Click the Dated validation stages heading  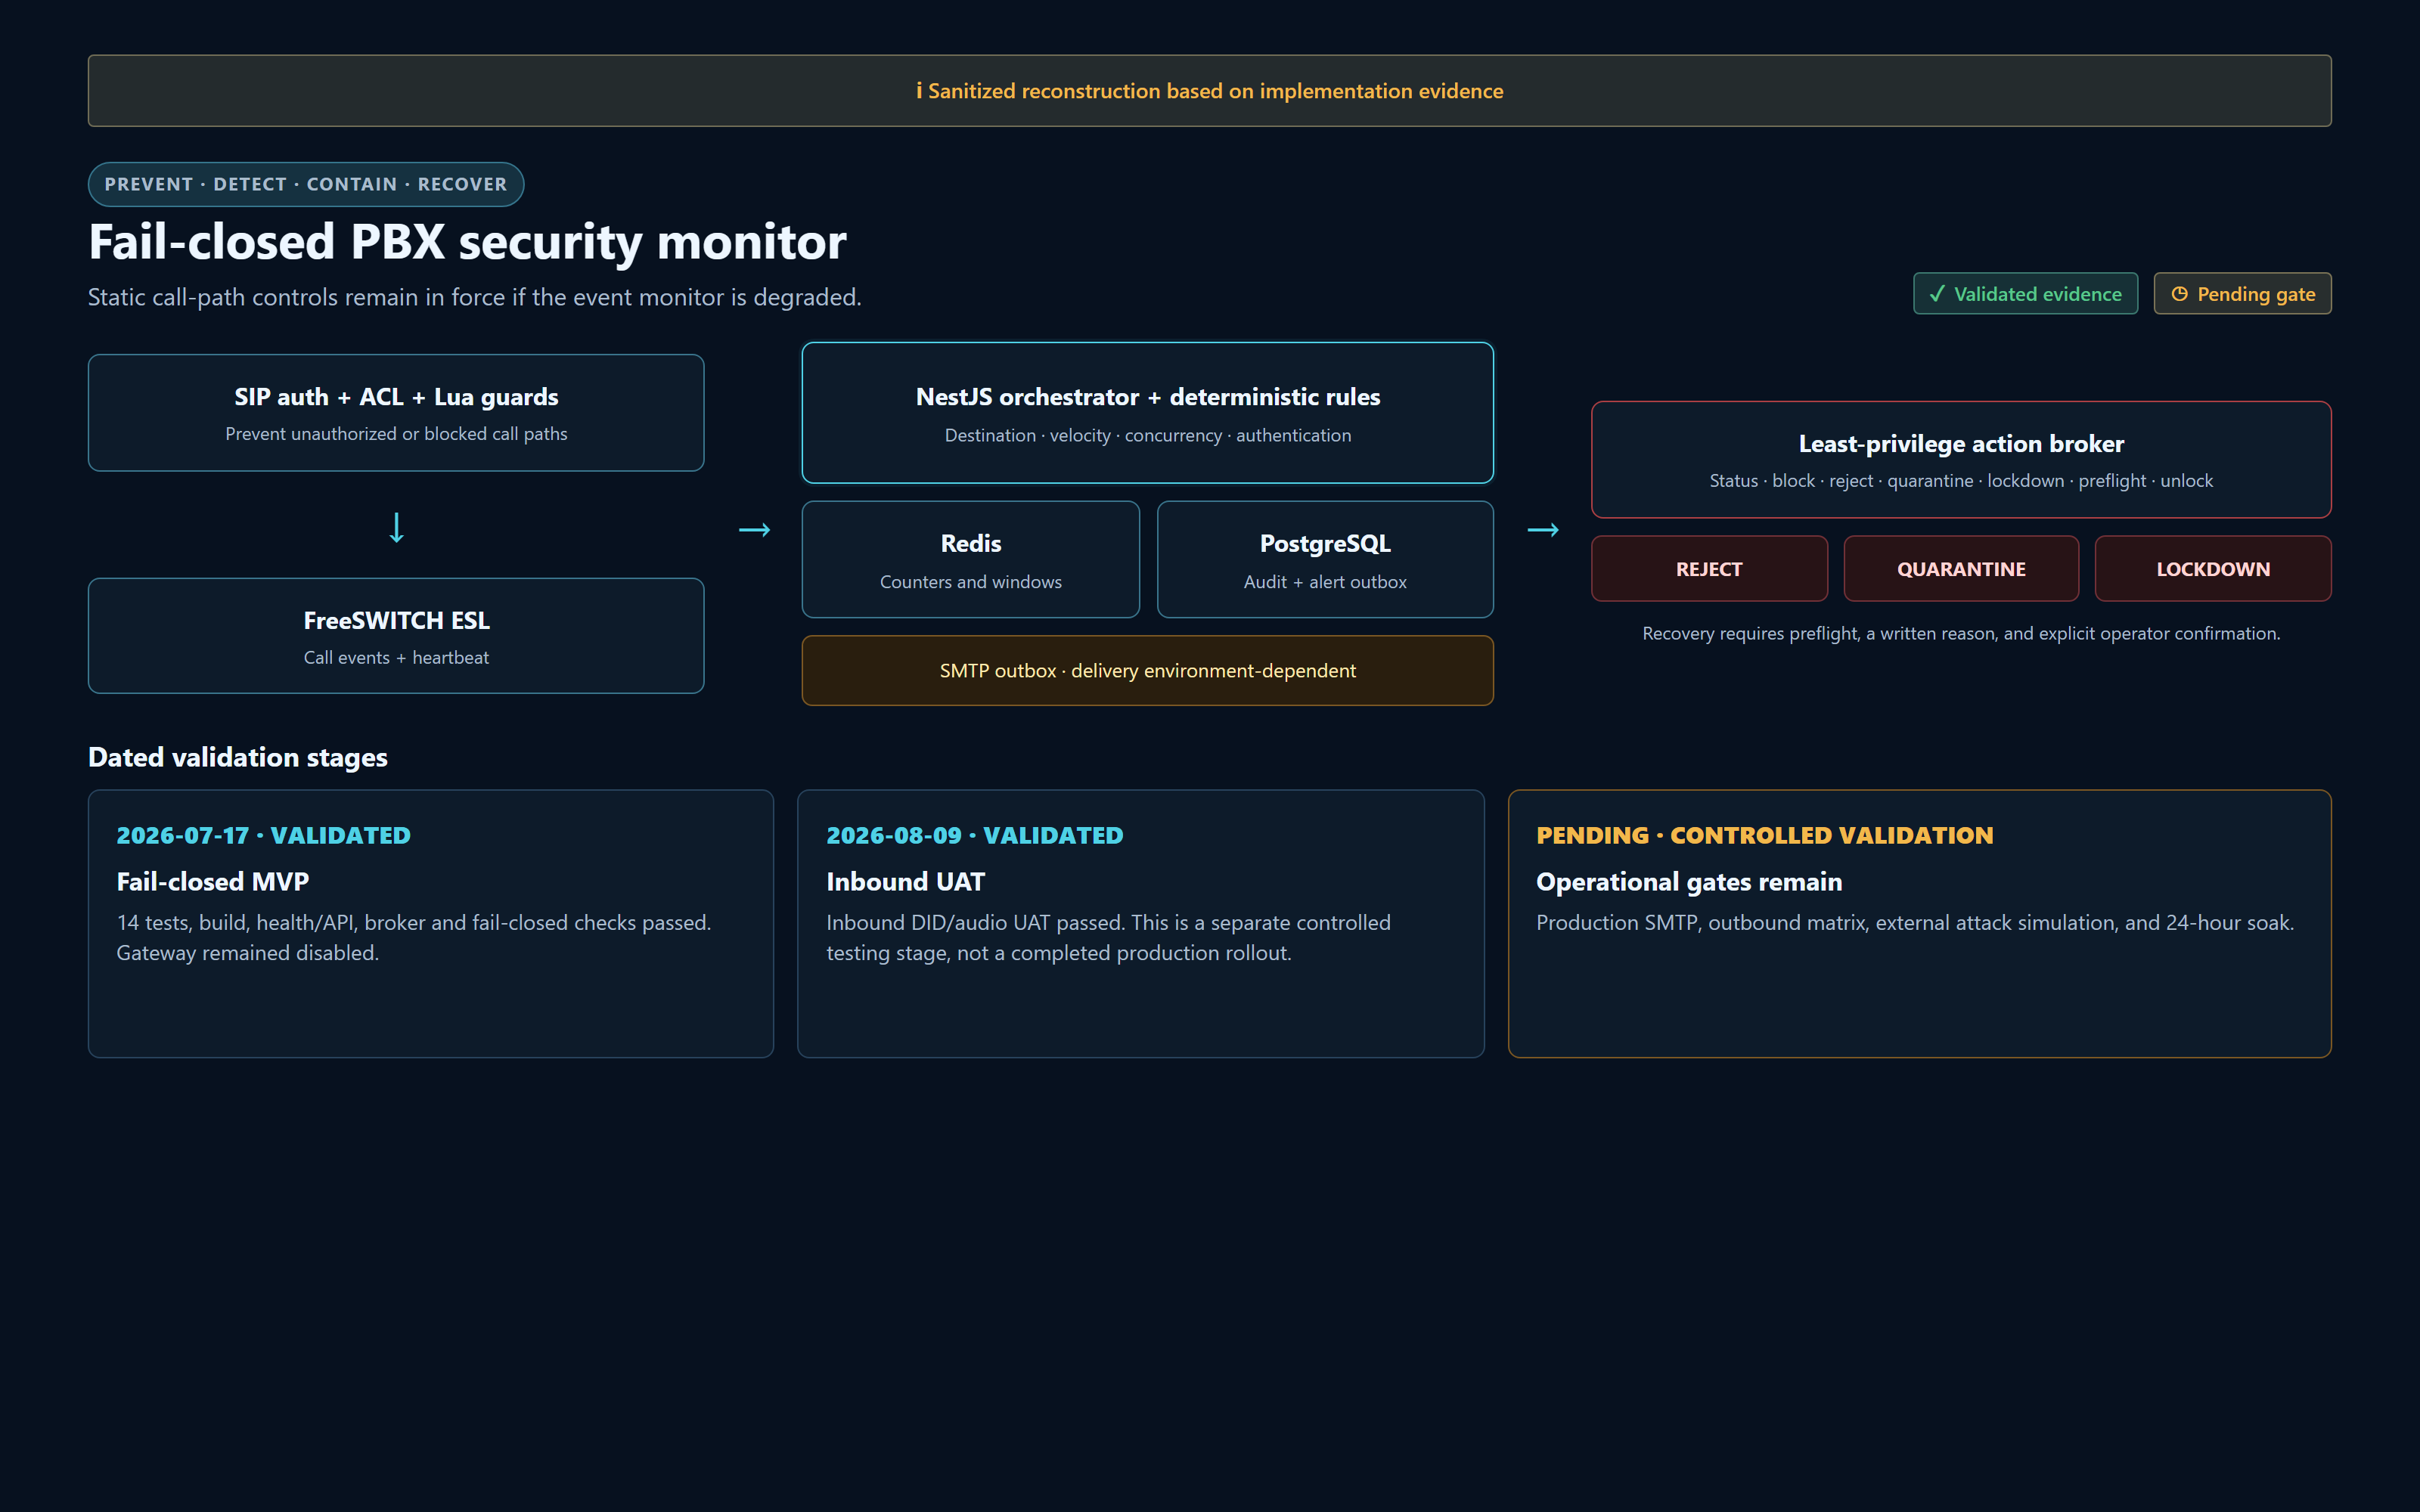pyautogui.click(x=238, y=758)
